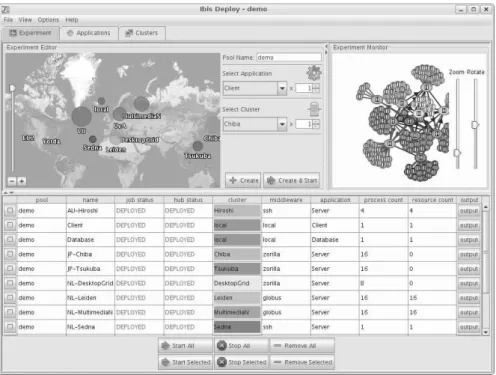Click the VU cluster circle on the map

pos(81,117)
